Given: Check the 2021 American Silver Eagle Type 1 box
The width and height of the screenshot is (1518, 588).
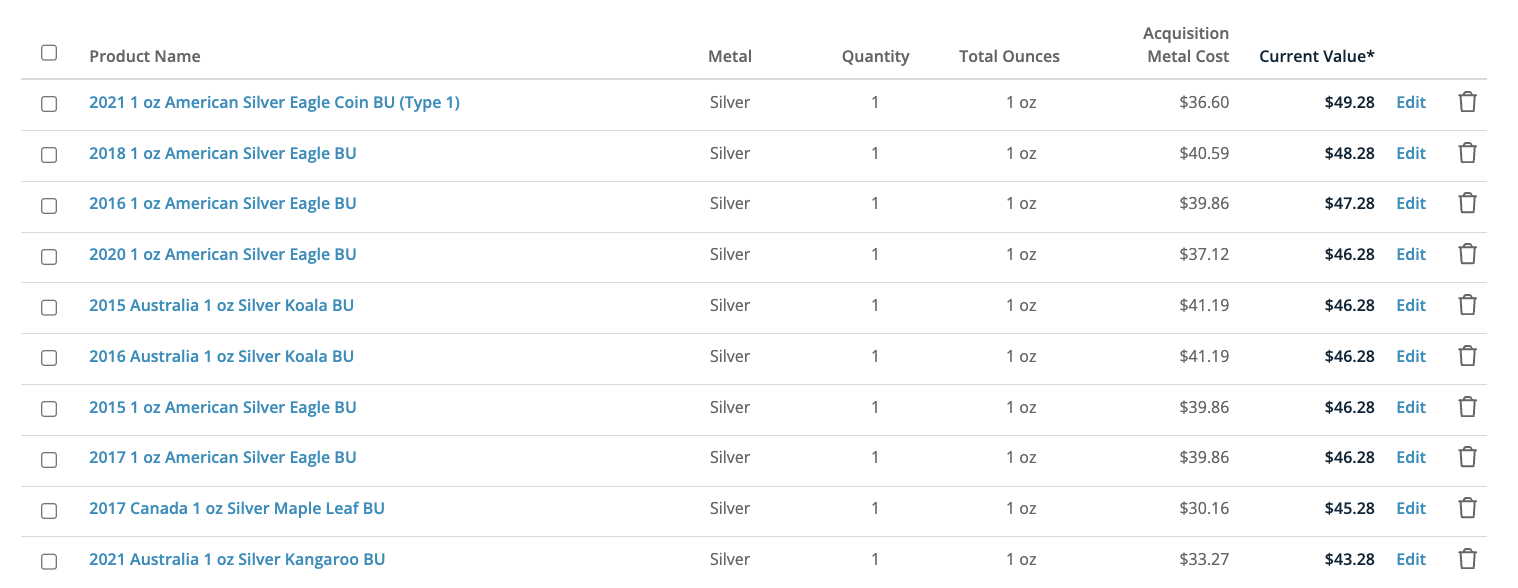Looking at the screenshot, I should click(49, 104).
